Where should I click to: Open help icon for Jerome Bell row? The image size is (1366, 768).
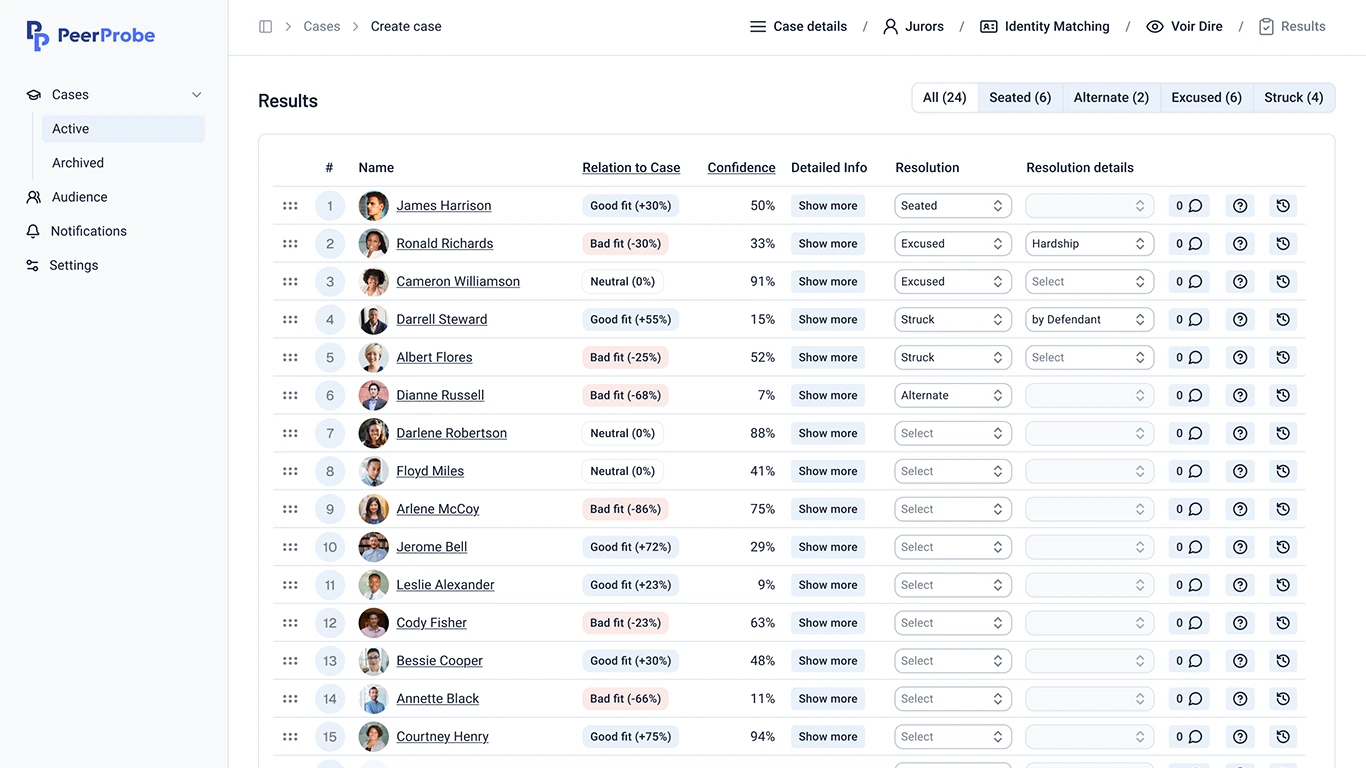[x=1240, y=548]
